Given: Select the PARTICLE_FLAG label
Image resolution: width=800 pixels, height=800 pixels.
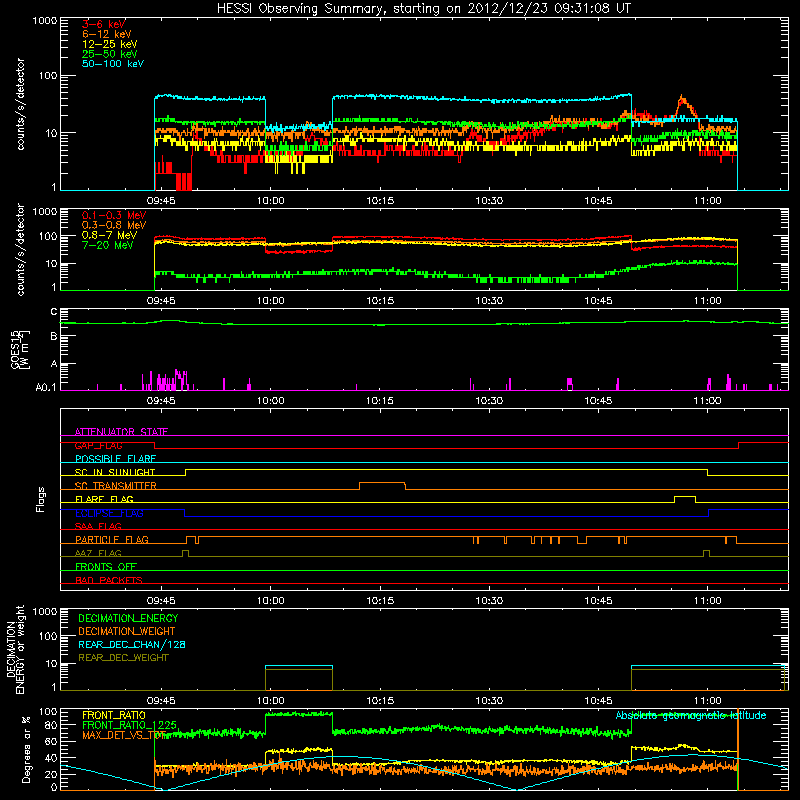Looking at the screenshot, I should (112, 540).
